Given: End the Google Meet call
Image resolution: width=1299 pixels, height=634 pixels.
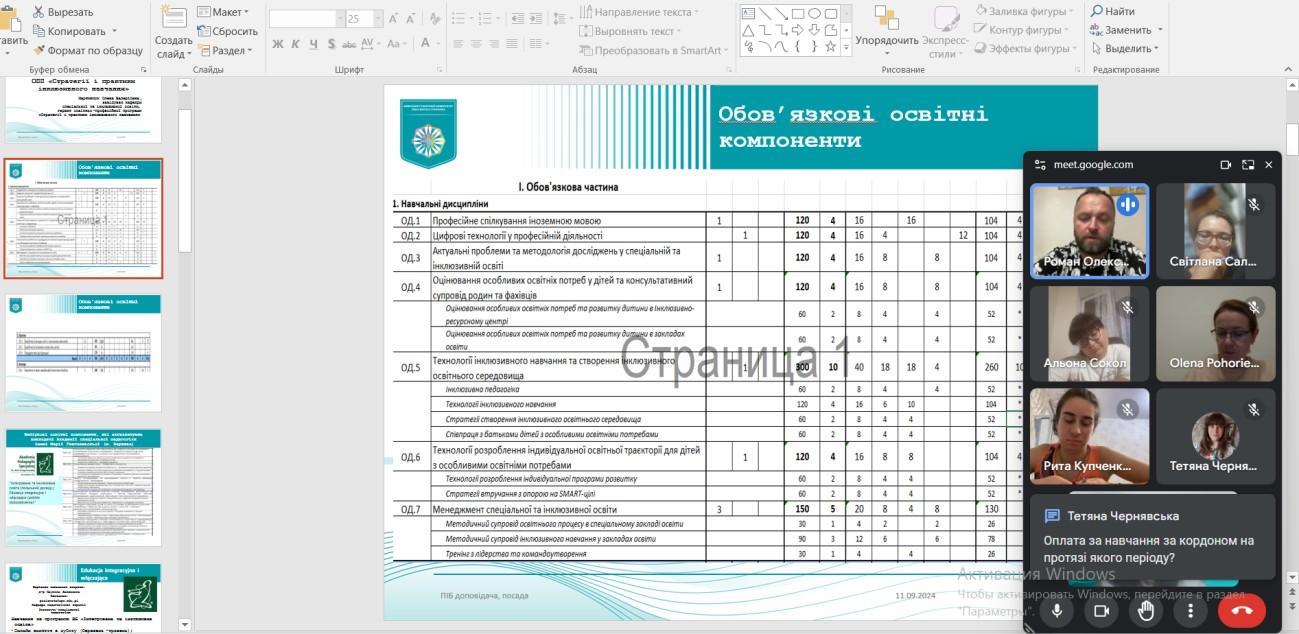Looking at the screenshot, I should (x=1241, y=609).
